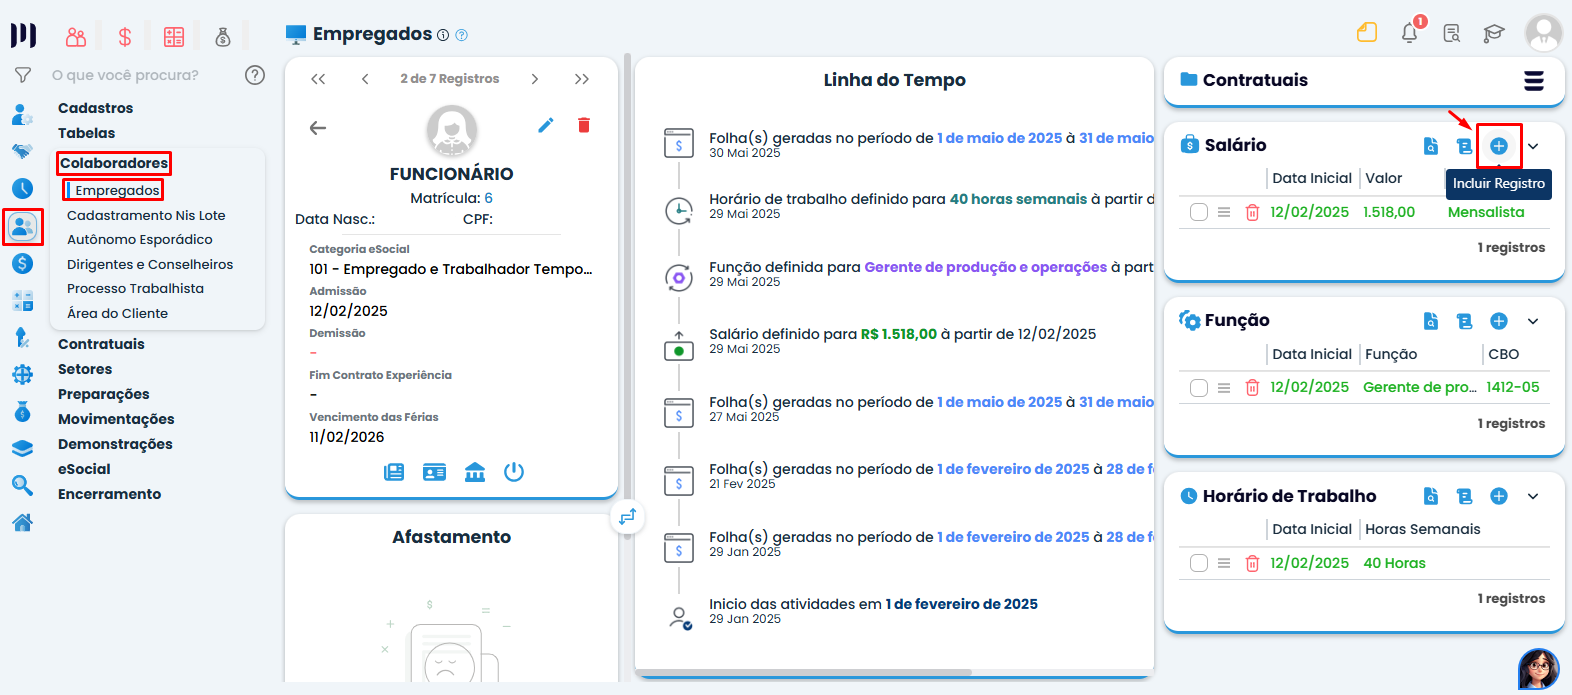Viewport: 1572px width, 695px height.
Task: Jump to first record with << arrow
Action: point(318,79)
